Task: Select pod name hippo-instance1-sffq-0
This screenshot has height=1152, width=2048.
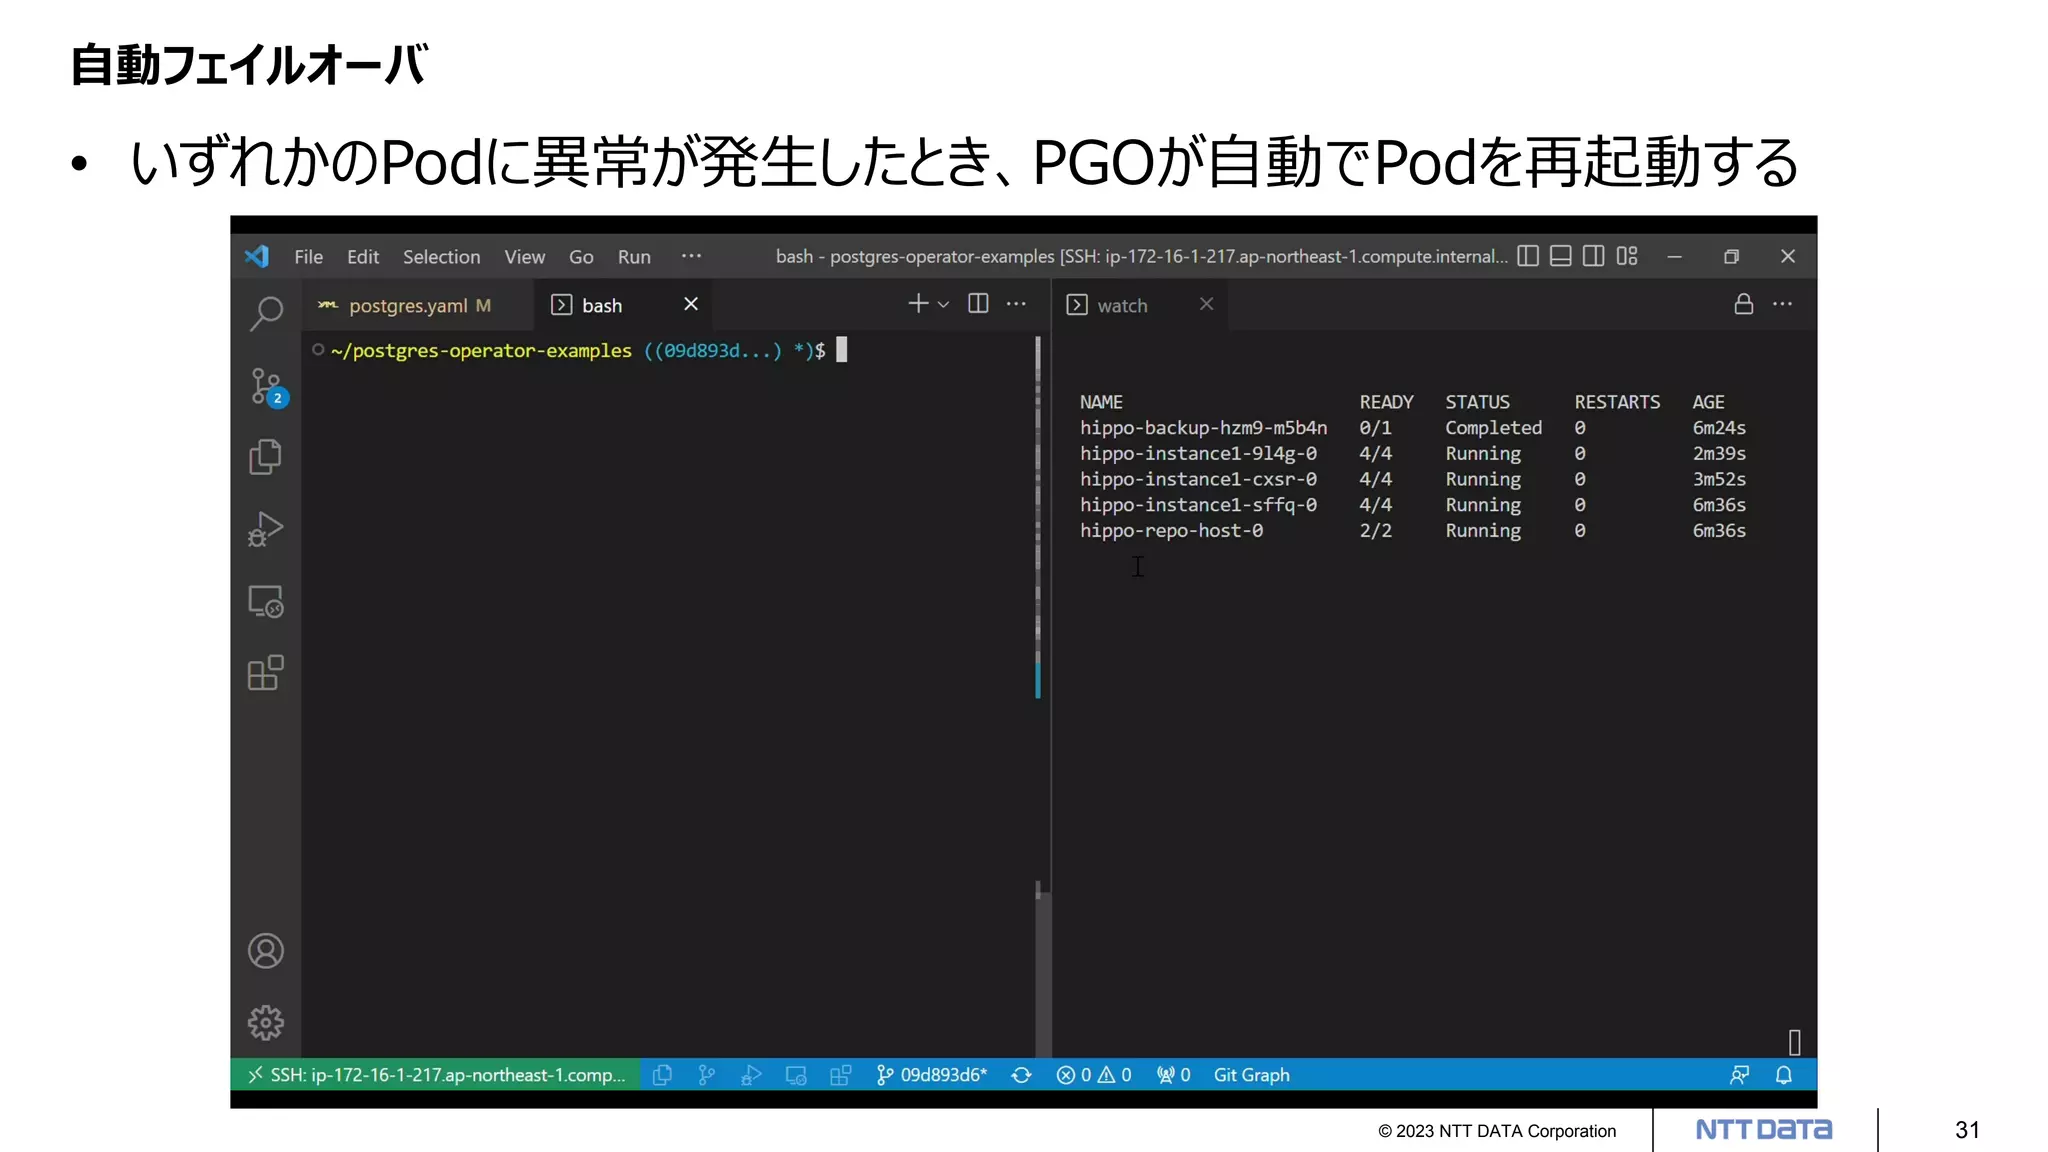Action: click(1198, 505)
